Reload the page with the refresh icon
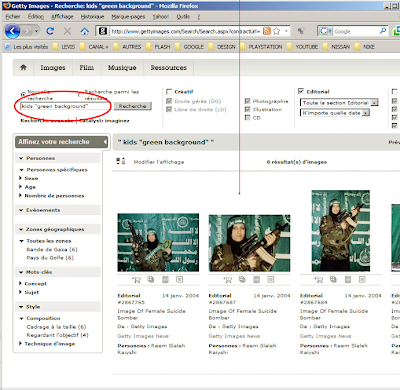The width and height of the screenshot is (400, 390). 50,31
